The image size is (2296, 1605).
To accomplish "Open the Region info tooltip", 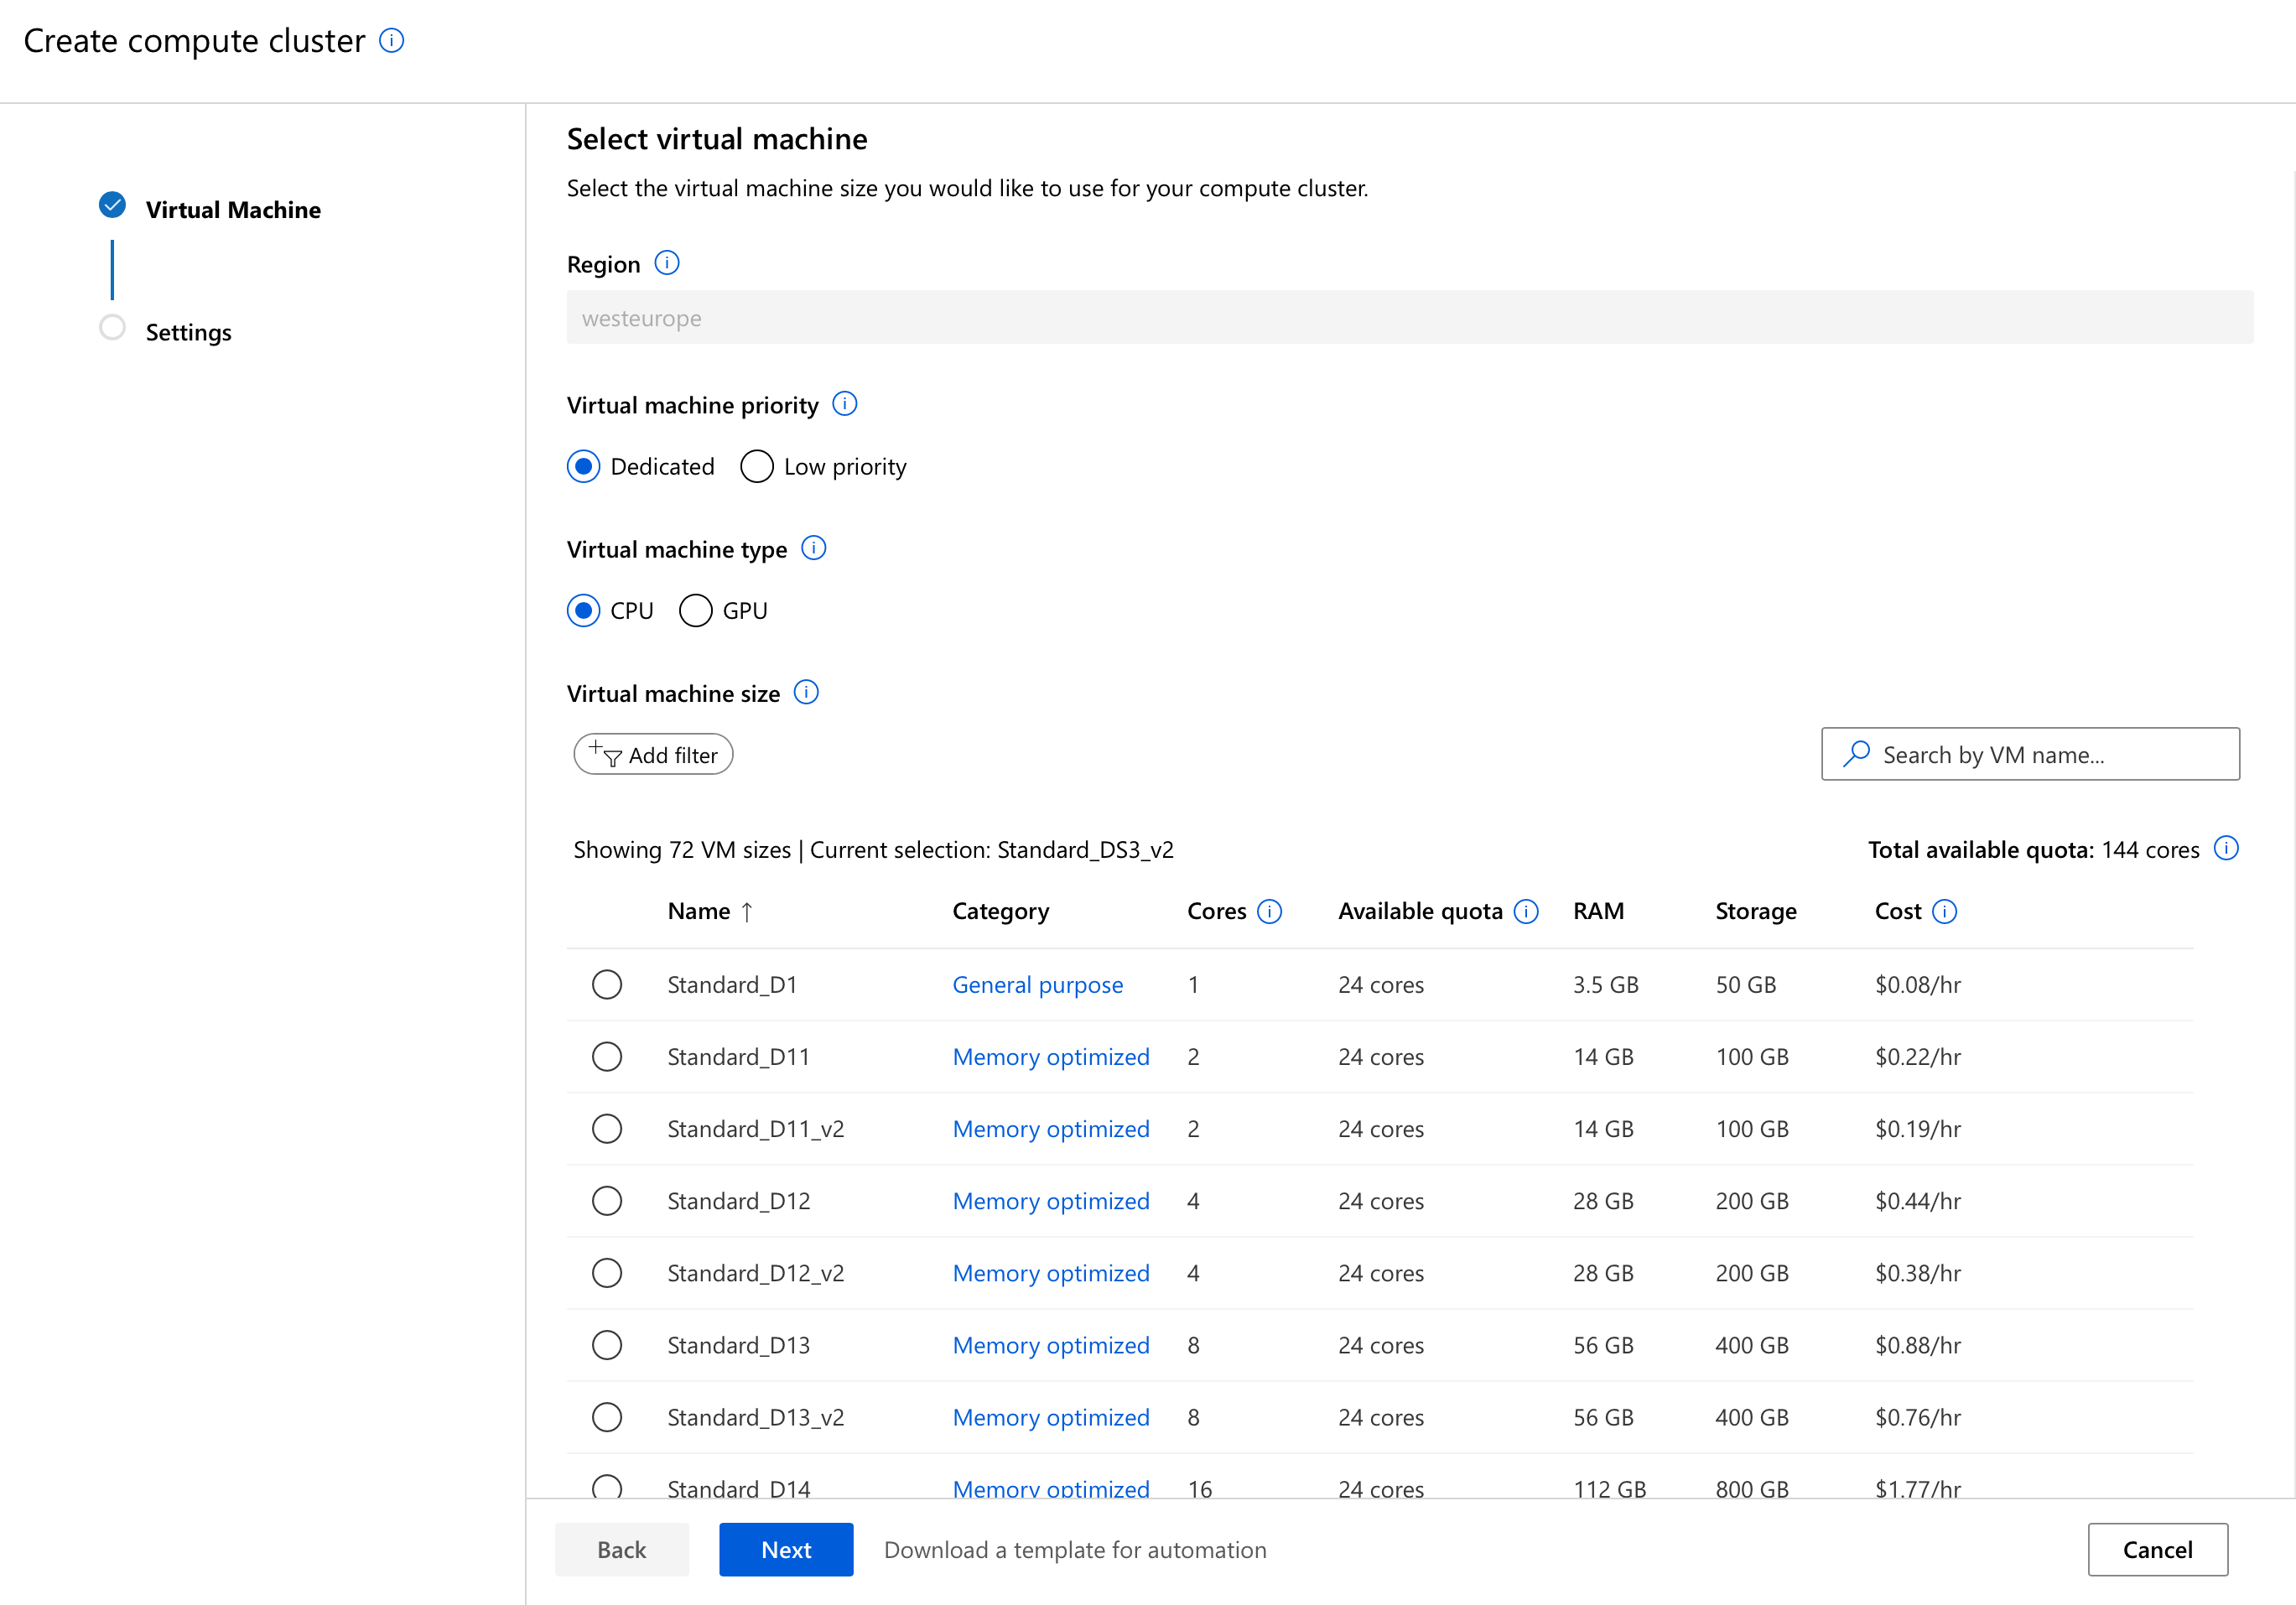I will tap(666, 263).
